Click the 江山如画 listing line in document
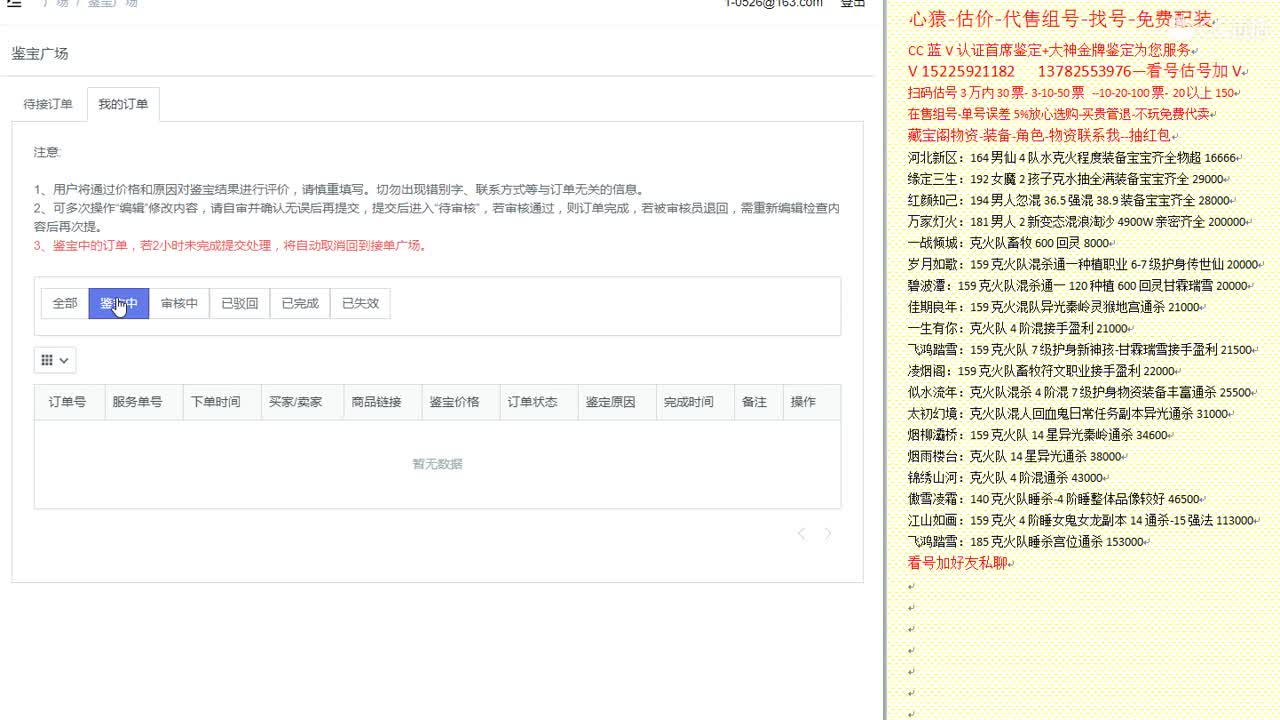The height and width of the screenshot is (720, 1280). click(x=1084, y=520)
